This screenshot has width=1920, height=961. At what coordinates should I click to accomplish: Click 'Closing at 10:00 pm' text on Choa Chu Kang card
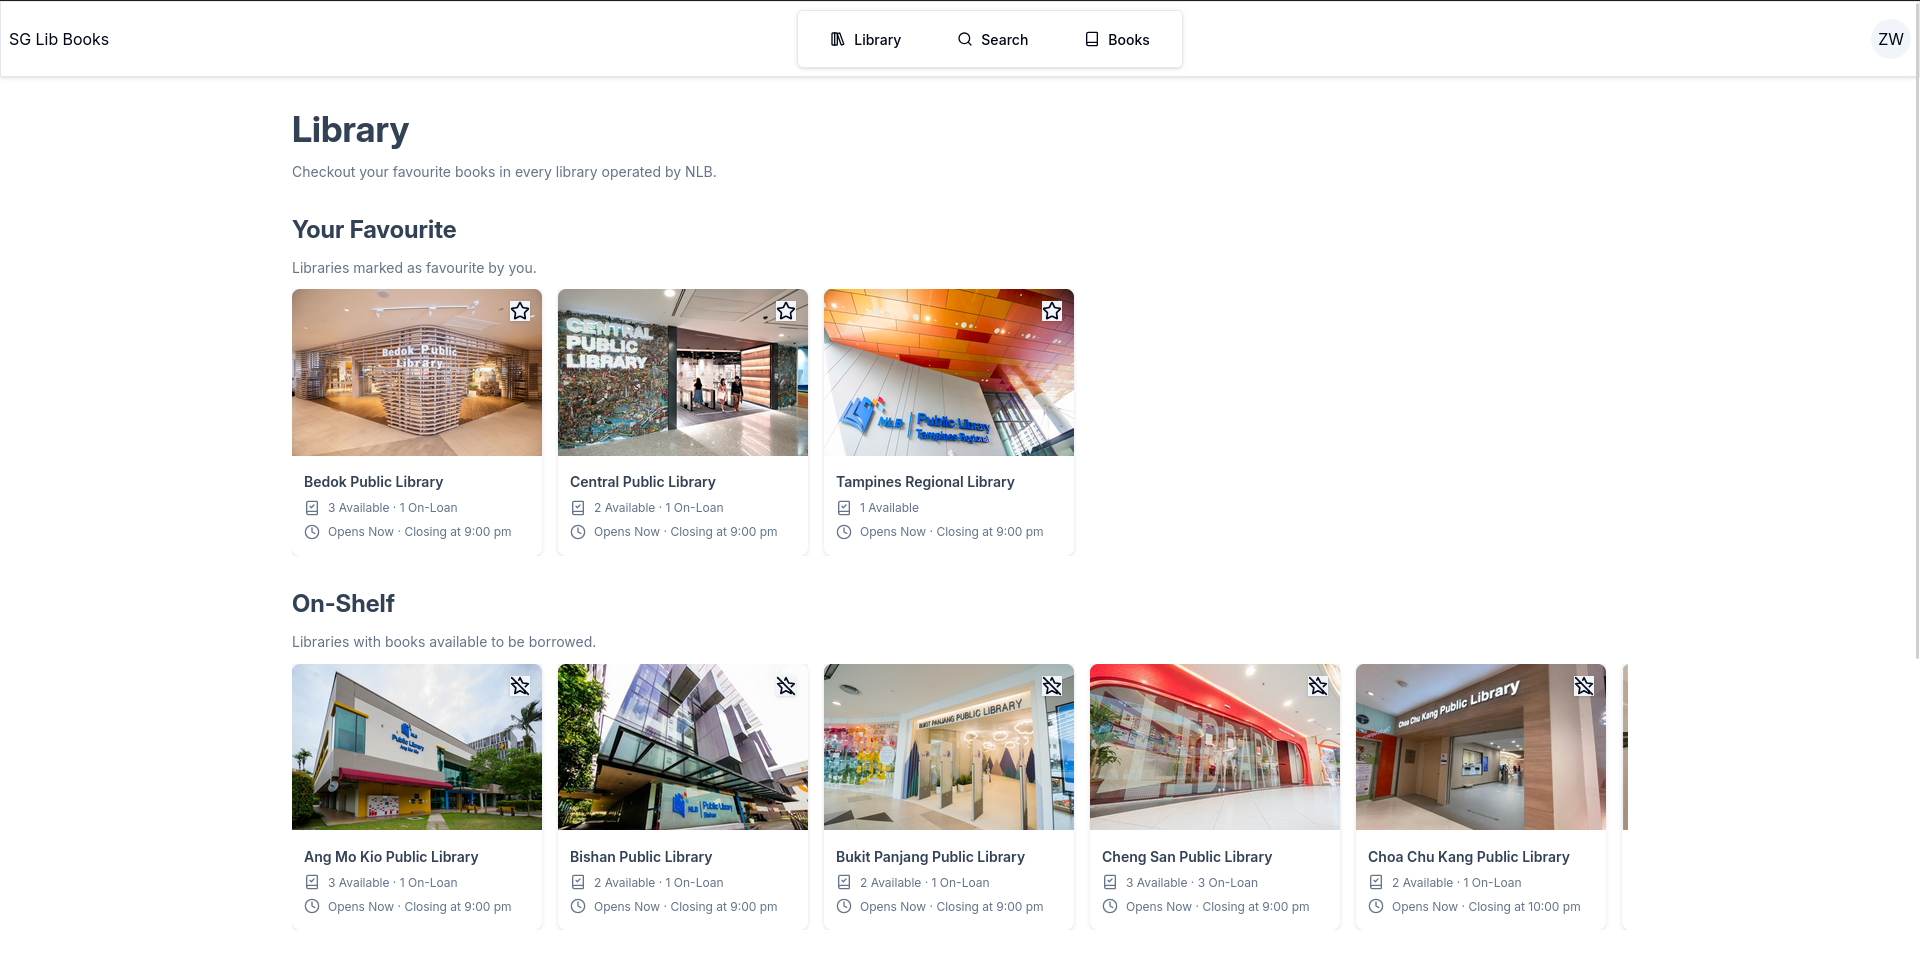(x=1524, y=907)
